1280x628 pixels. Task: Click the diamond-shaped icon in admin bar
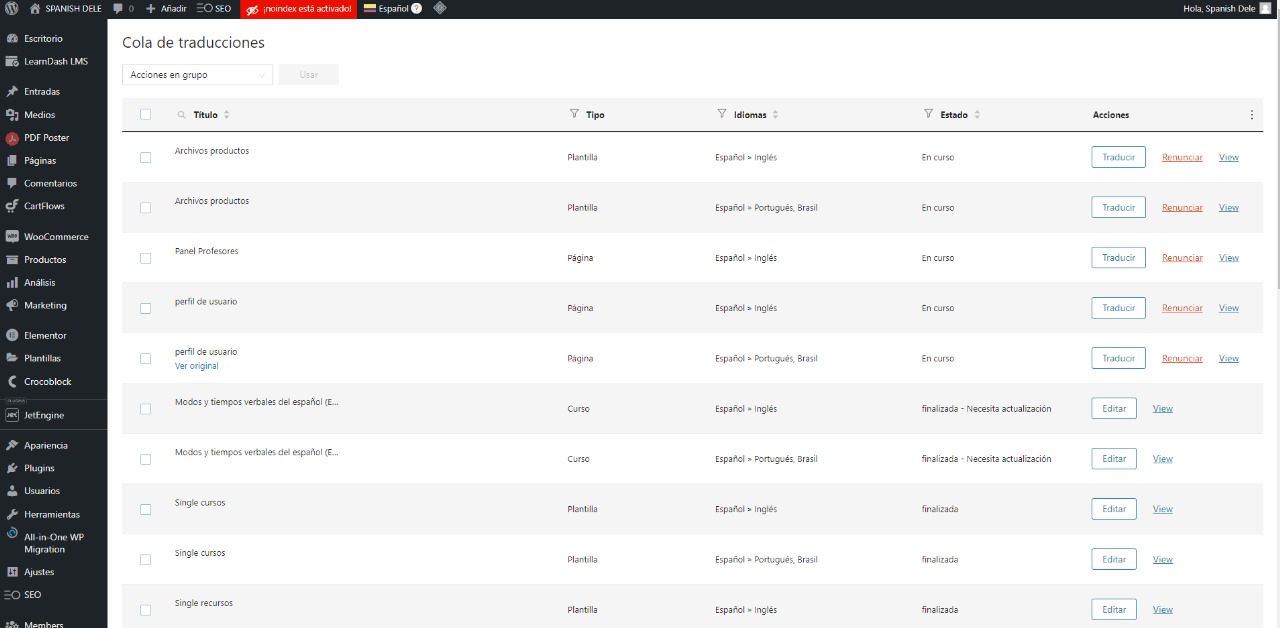point(440,8)
